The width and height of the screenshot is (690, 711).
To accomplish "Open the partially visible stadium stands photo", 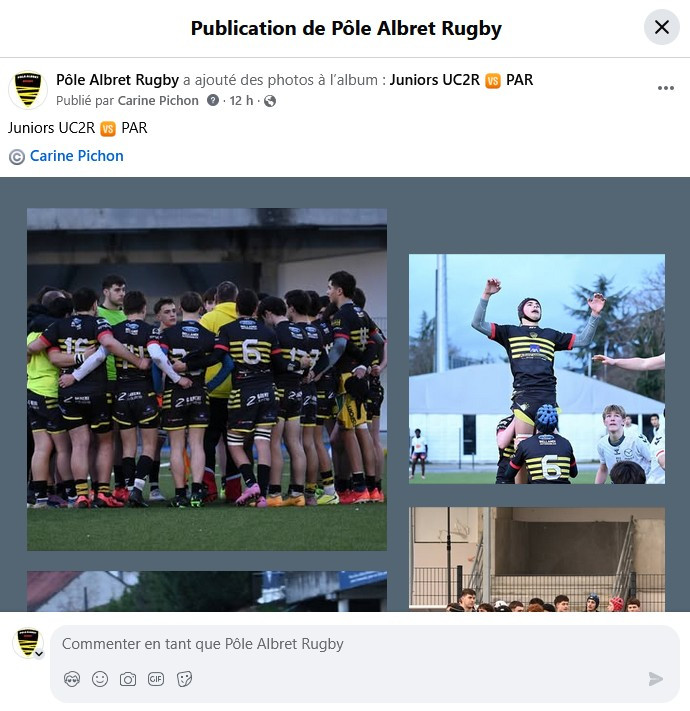I will pyautogui.click(x=537, y=559).
